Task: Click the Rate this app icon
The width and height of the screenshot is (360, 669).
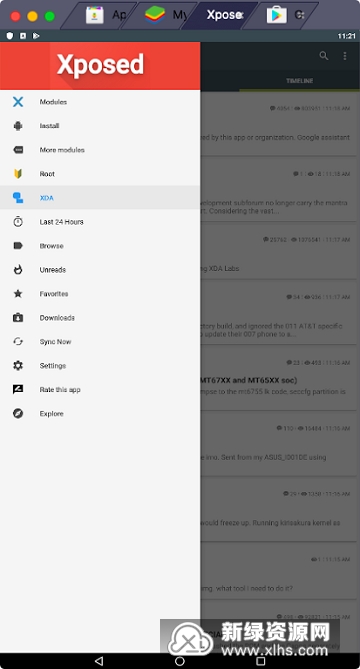Action: pyautogui.click(x=18, y=390)
